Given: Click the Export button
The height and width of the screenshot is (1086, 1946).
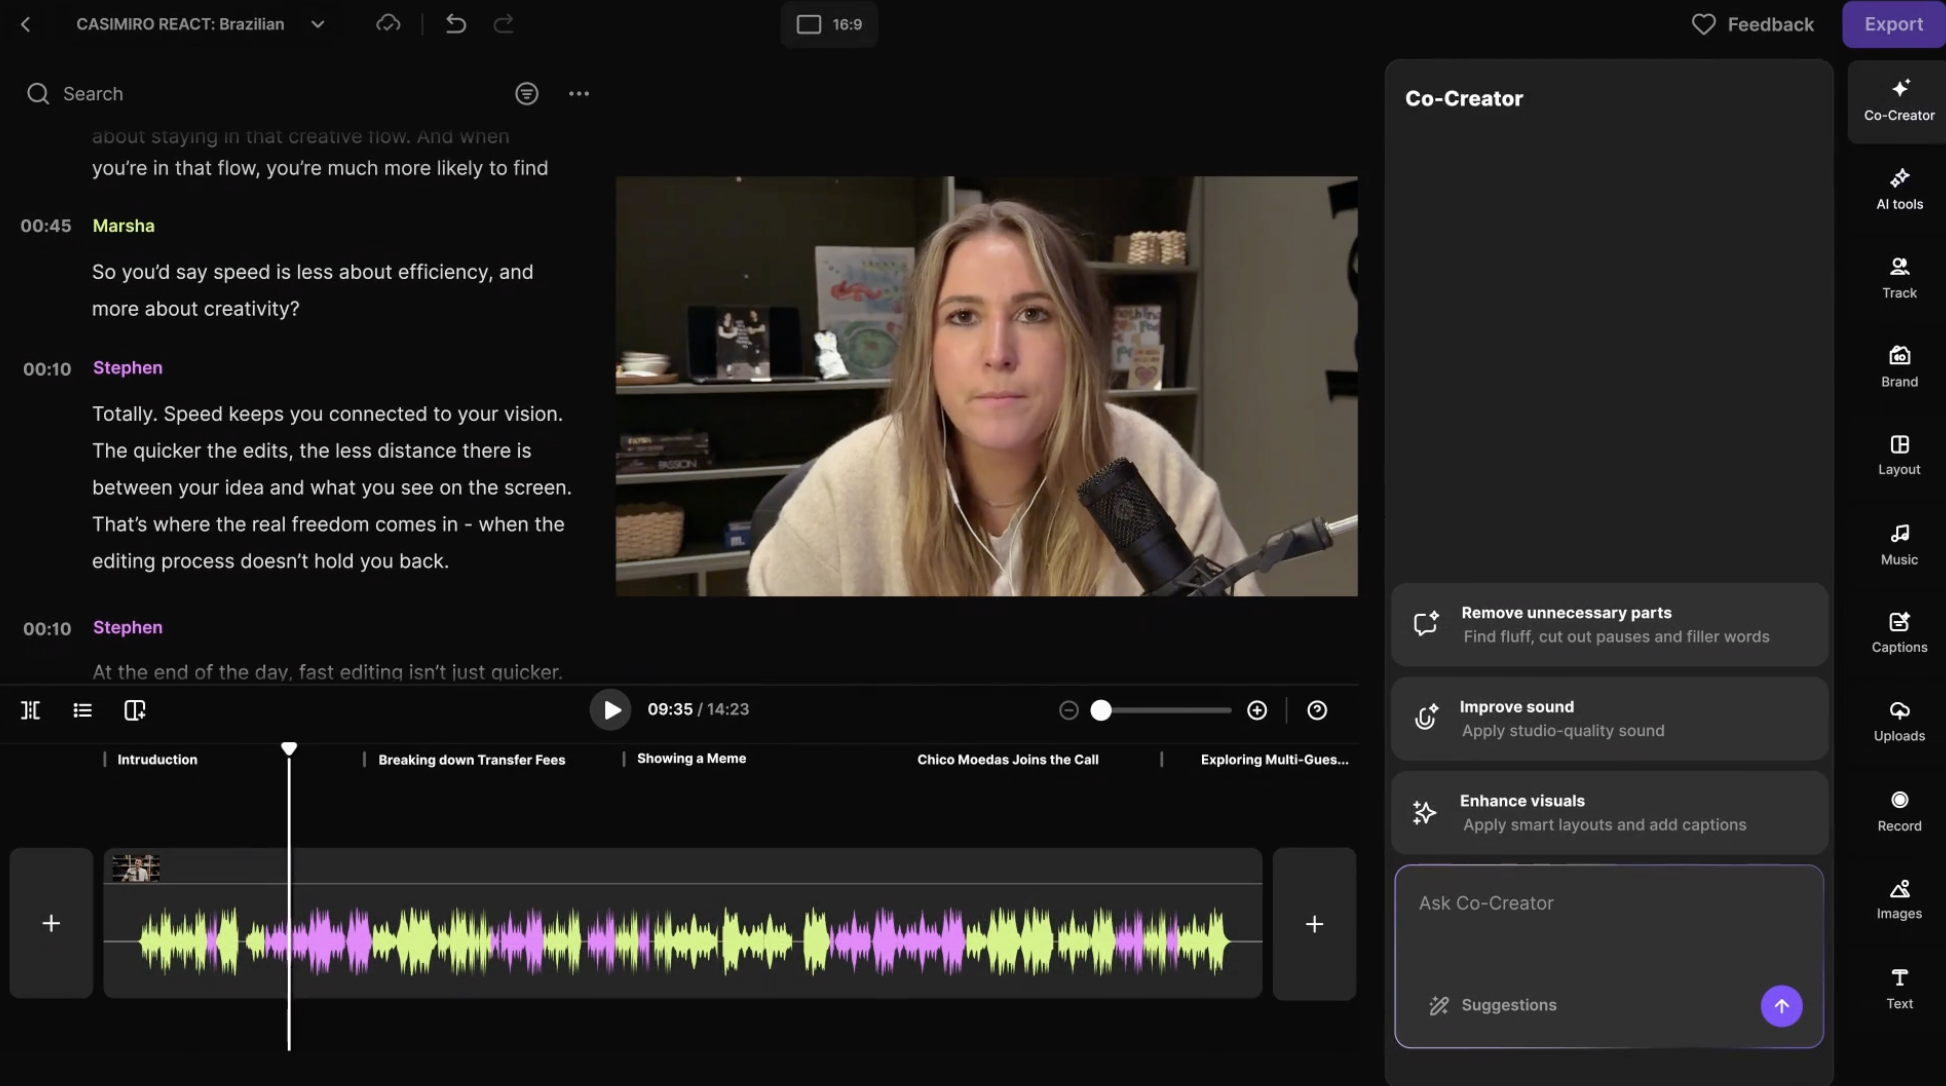Looking at the screenshot, I should click(x=1892, y=24).
